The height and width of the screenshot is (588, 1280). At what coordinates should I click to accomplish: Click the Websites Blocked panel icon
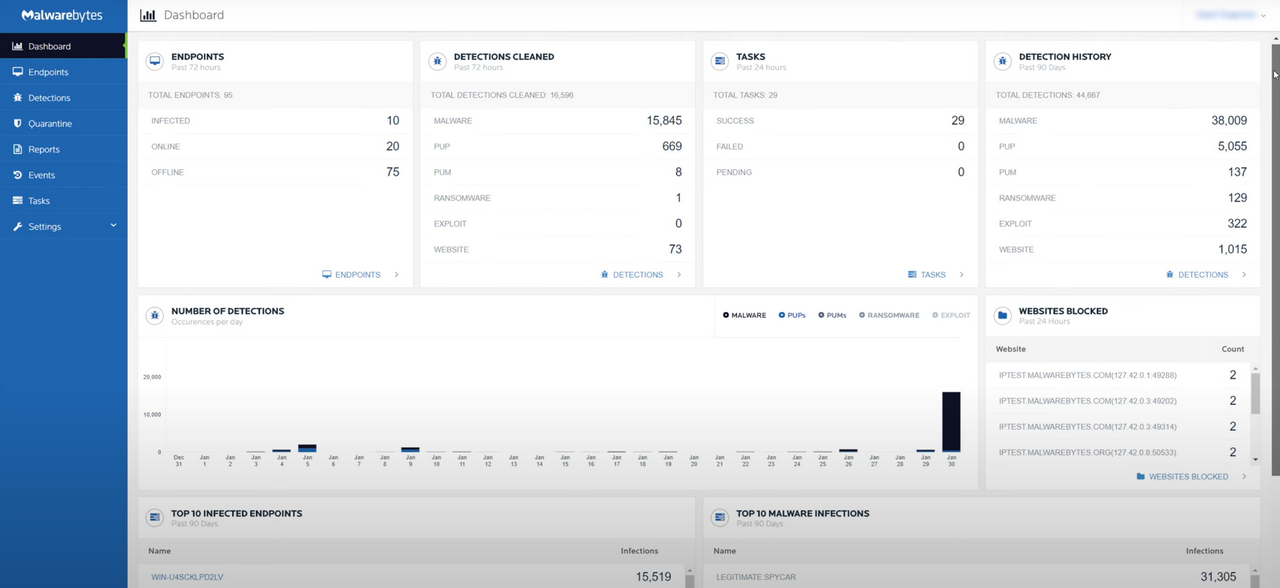tap(1001, 315)
